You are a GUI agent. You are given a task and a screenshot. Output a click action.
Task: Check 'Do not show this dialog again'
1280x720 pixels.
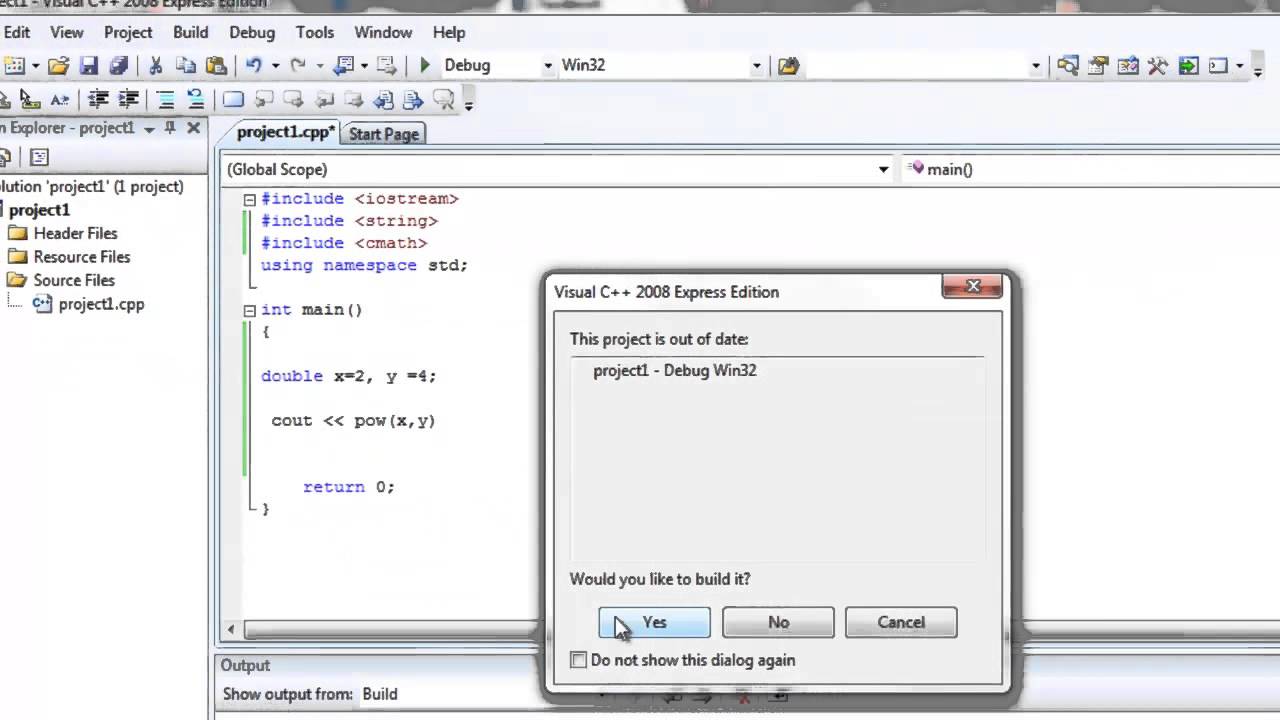578,660
